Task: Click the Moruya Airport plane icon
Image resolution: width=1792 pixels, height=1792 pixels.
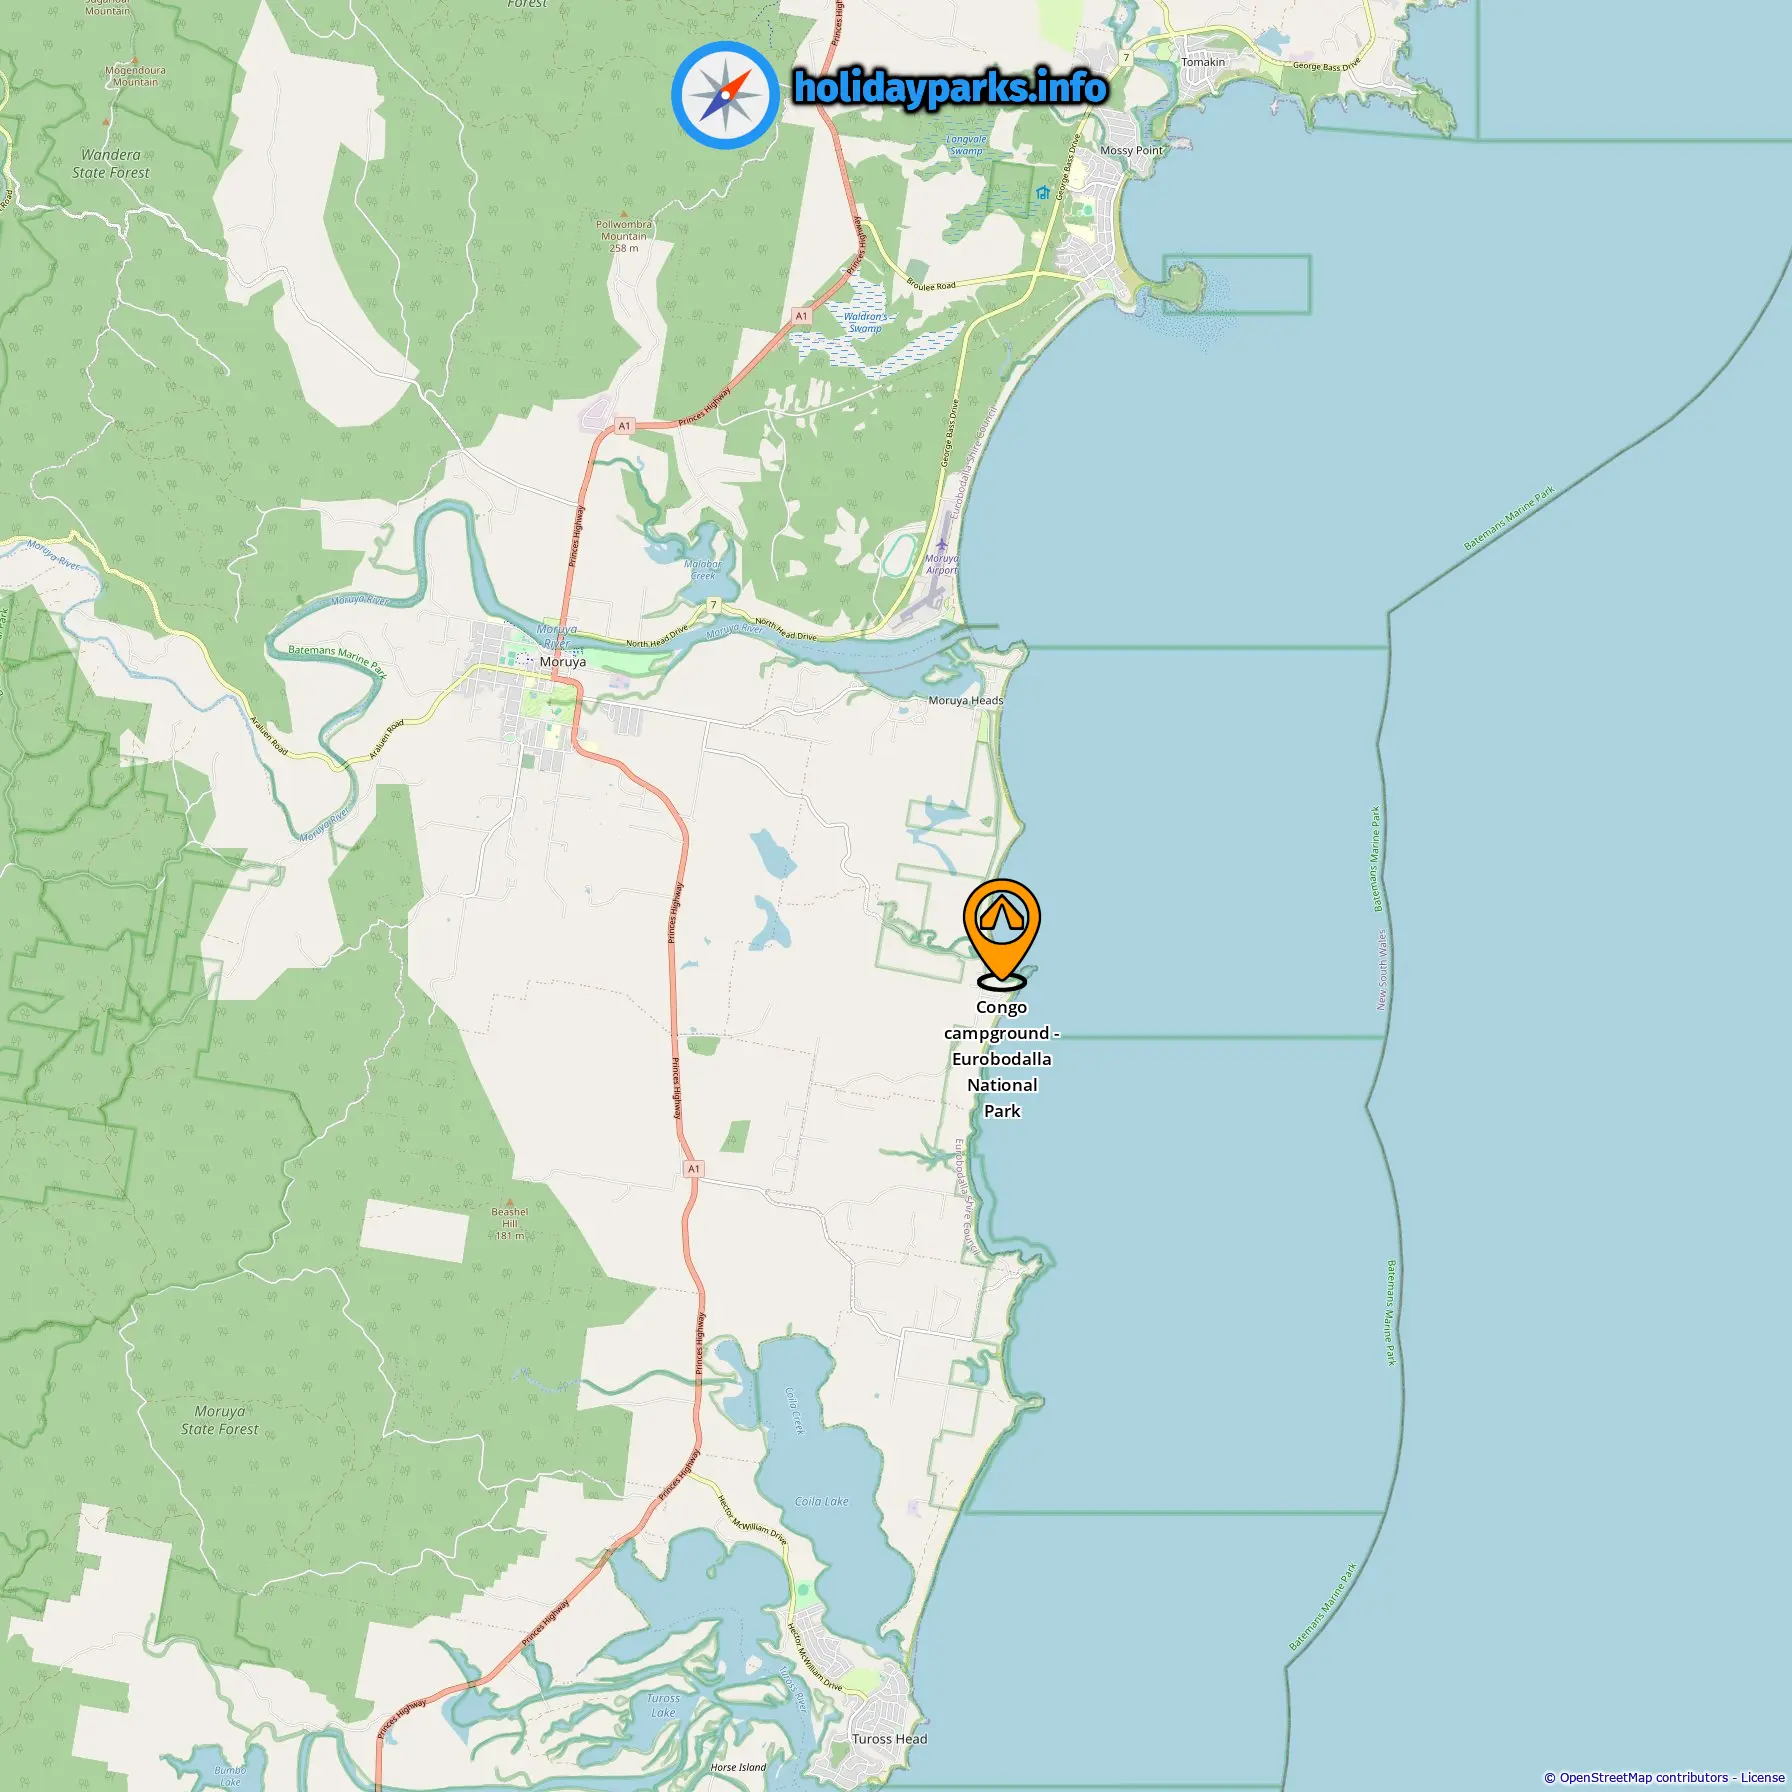Action: coord(941,545)
